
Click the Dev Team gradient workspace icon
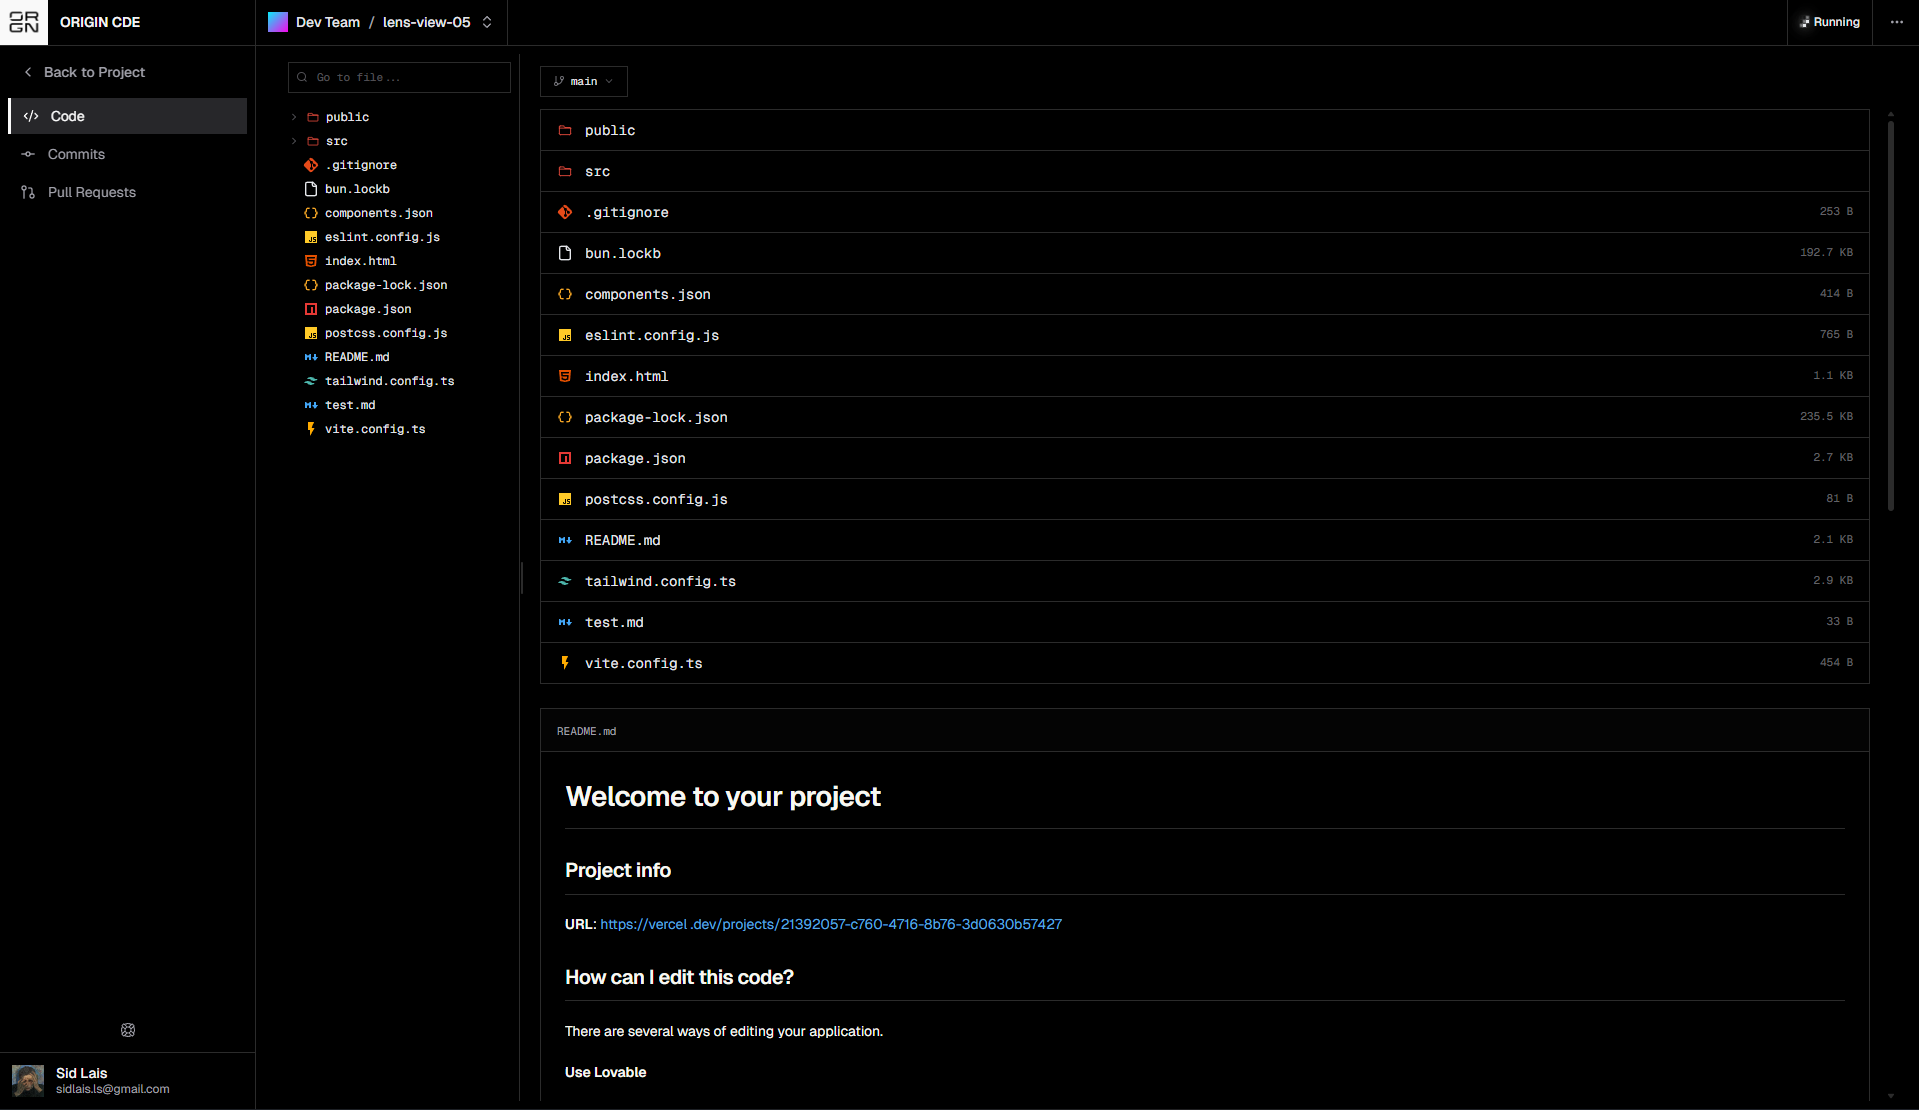(278, 22)
